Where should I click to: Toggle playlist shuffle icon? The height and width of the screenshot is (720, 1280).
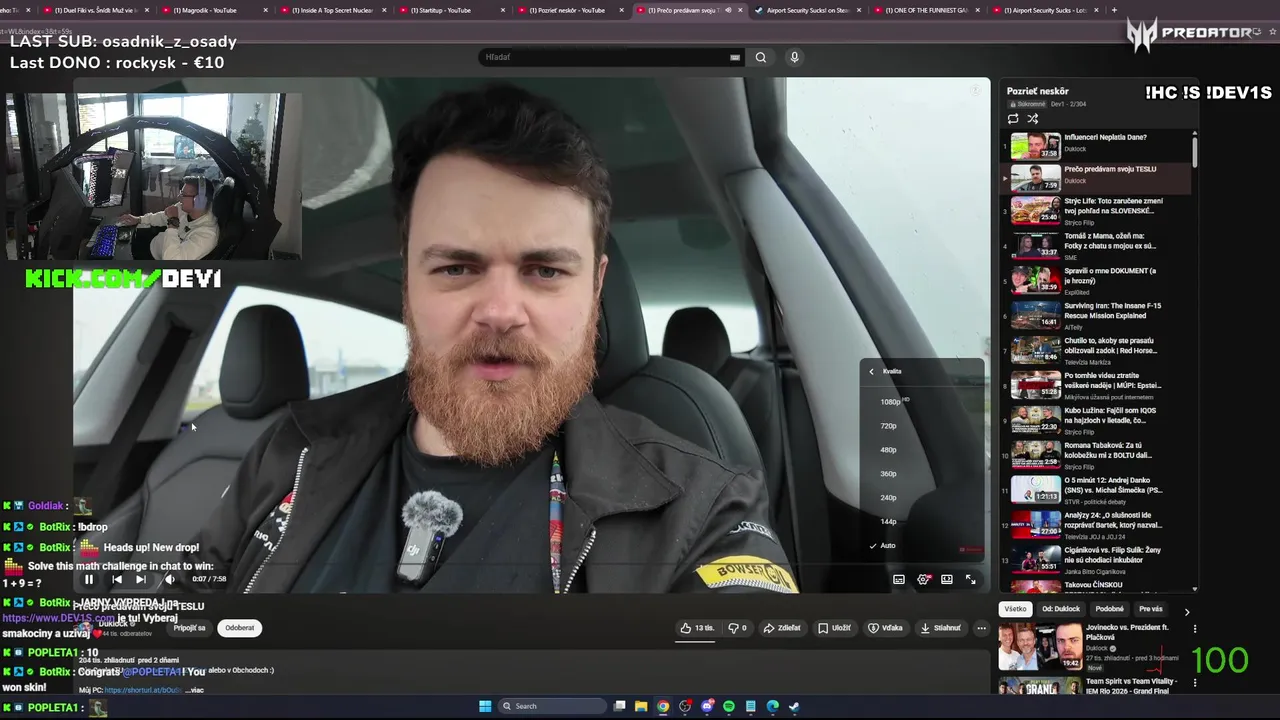pyautogui.click(x=1033, y=118)
